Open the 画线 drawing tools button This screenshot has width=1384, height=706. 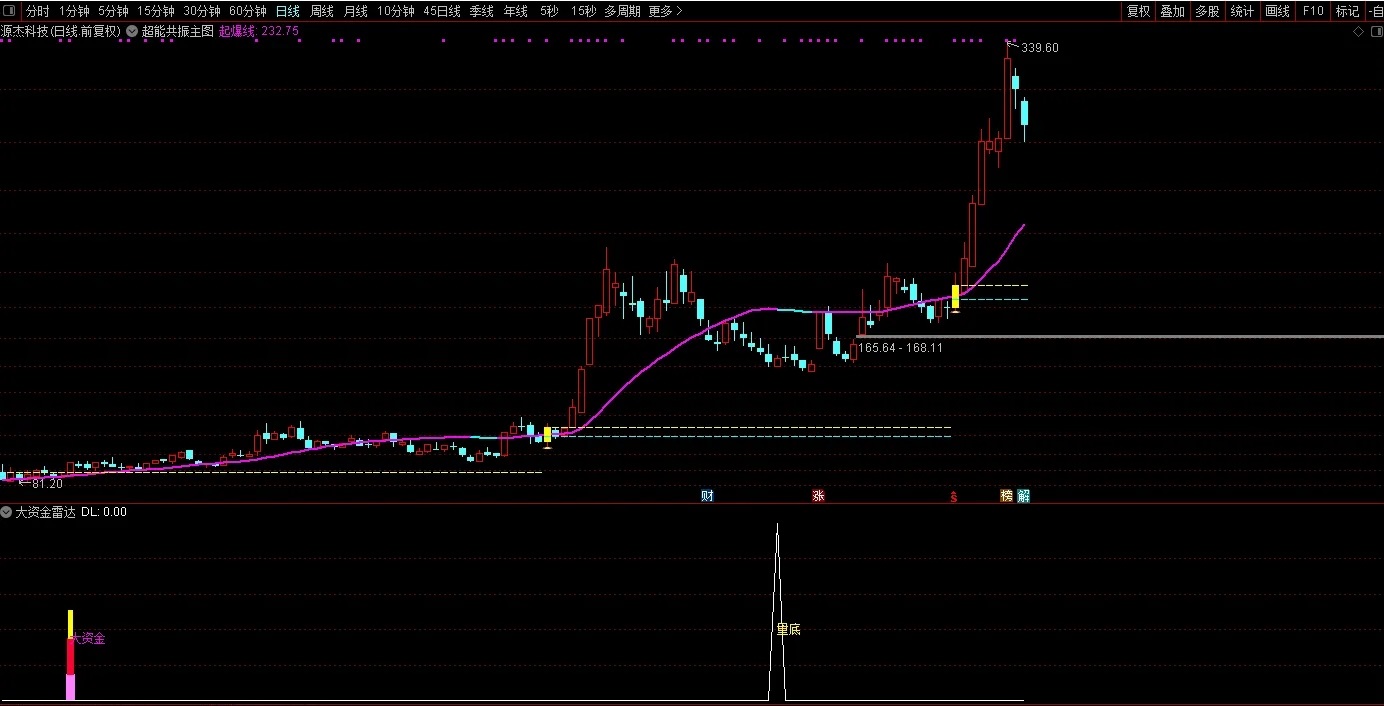[1277, 11]
